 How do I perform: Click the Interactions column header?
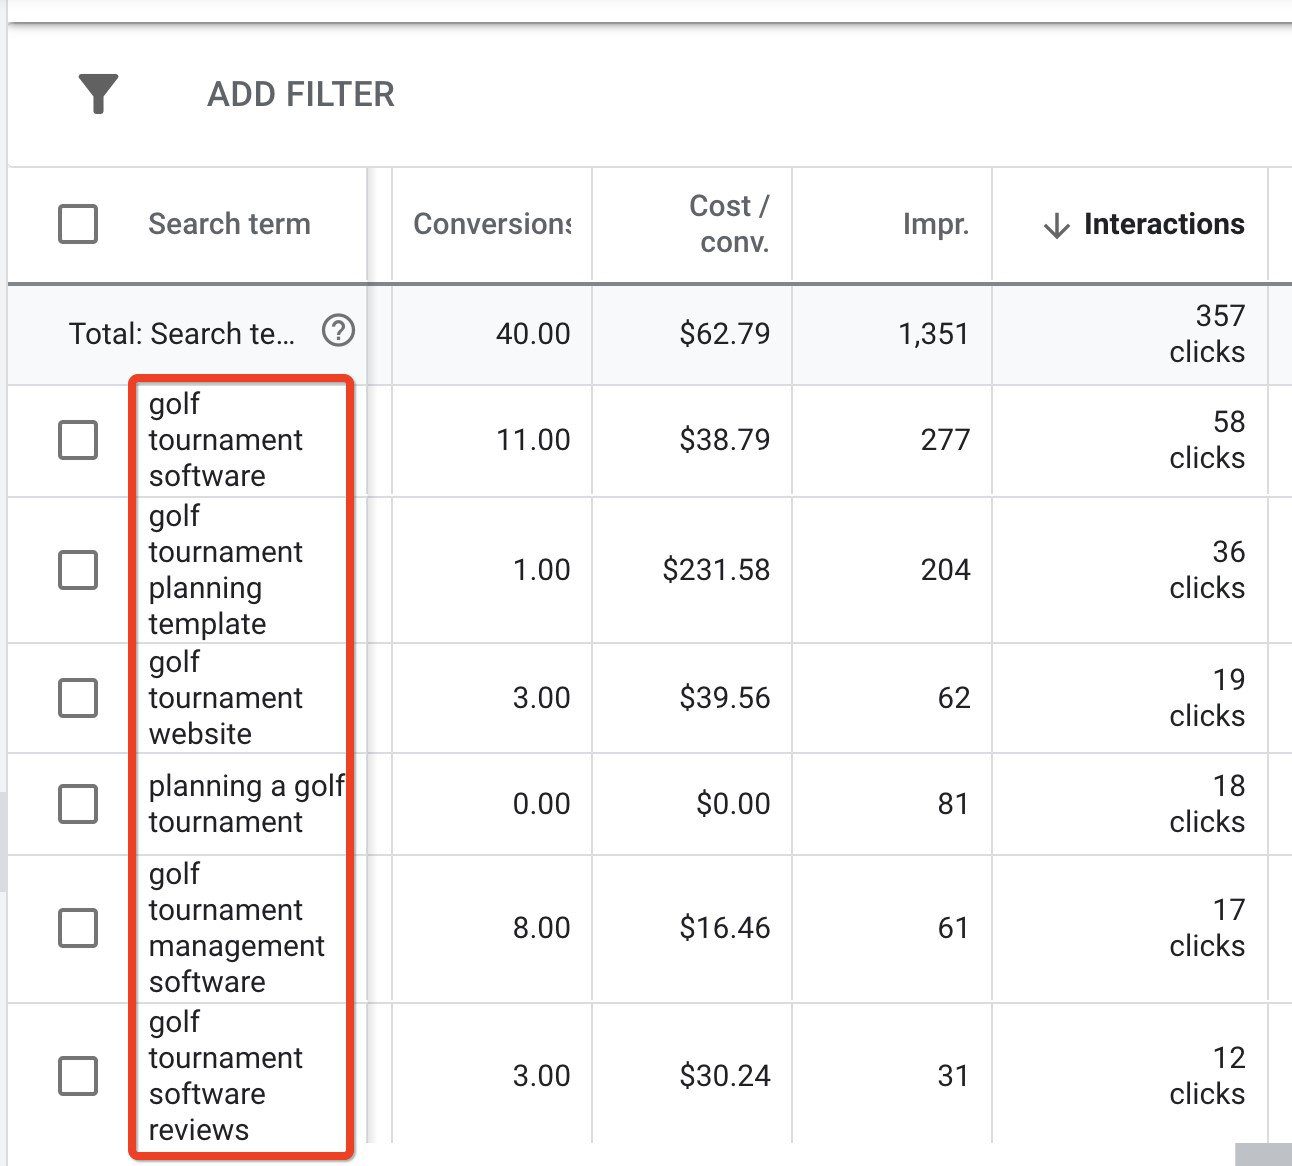tap(1164, 224)
